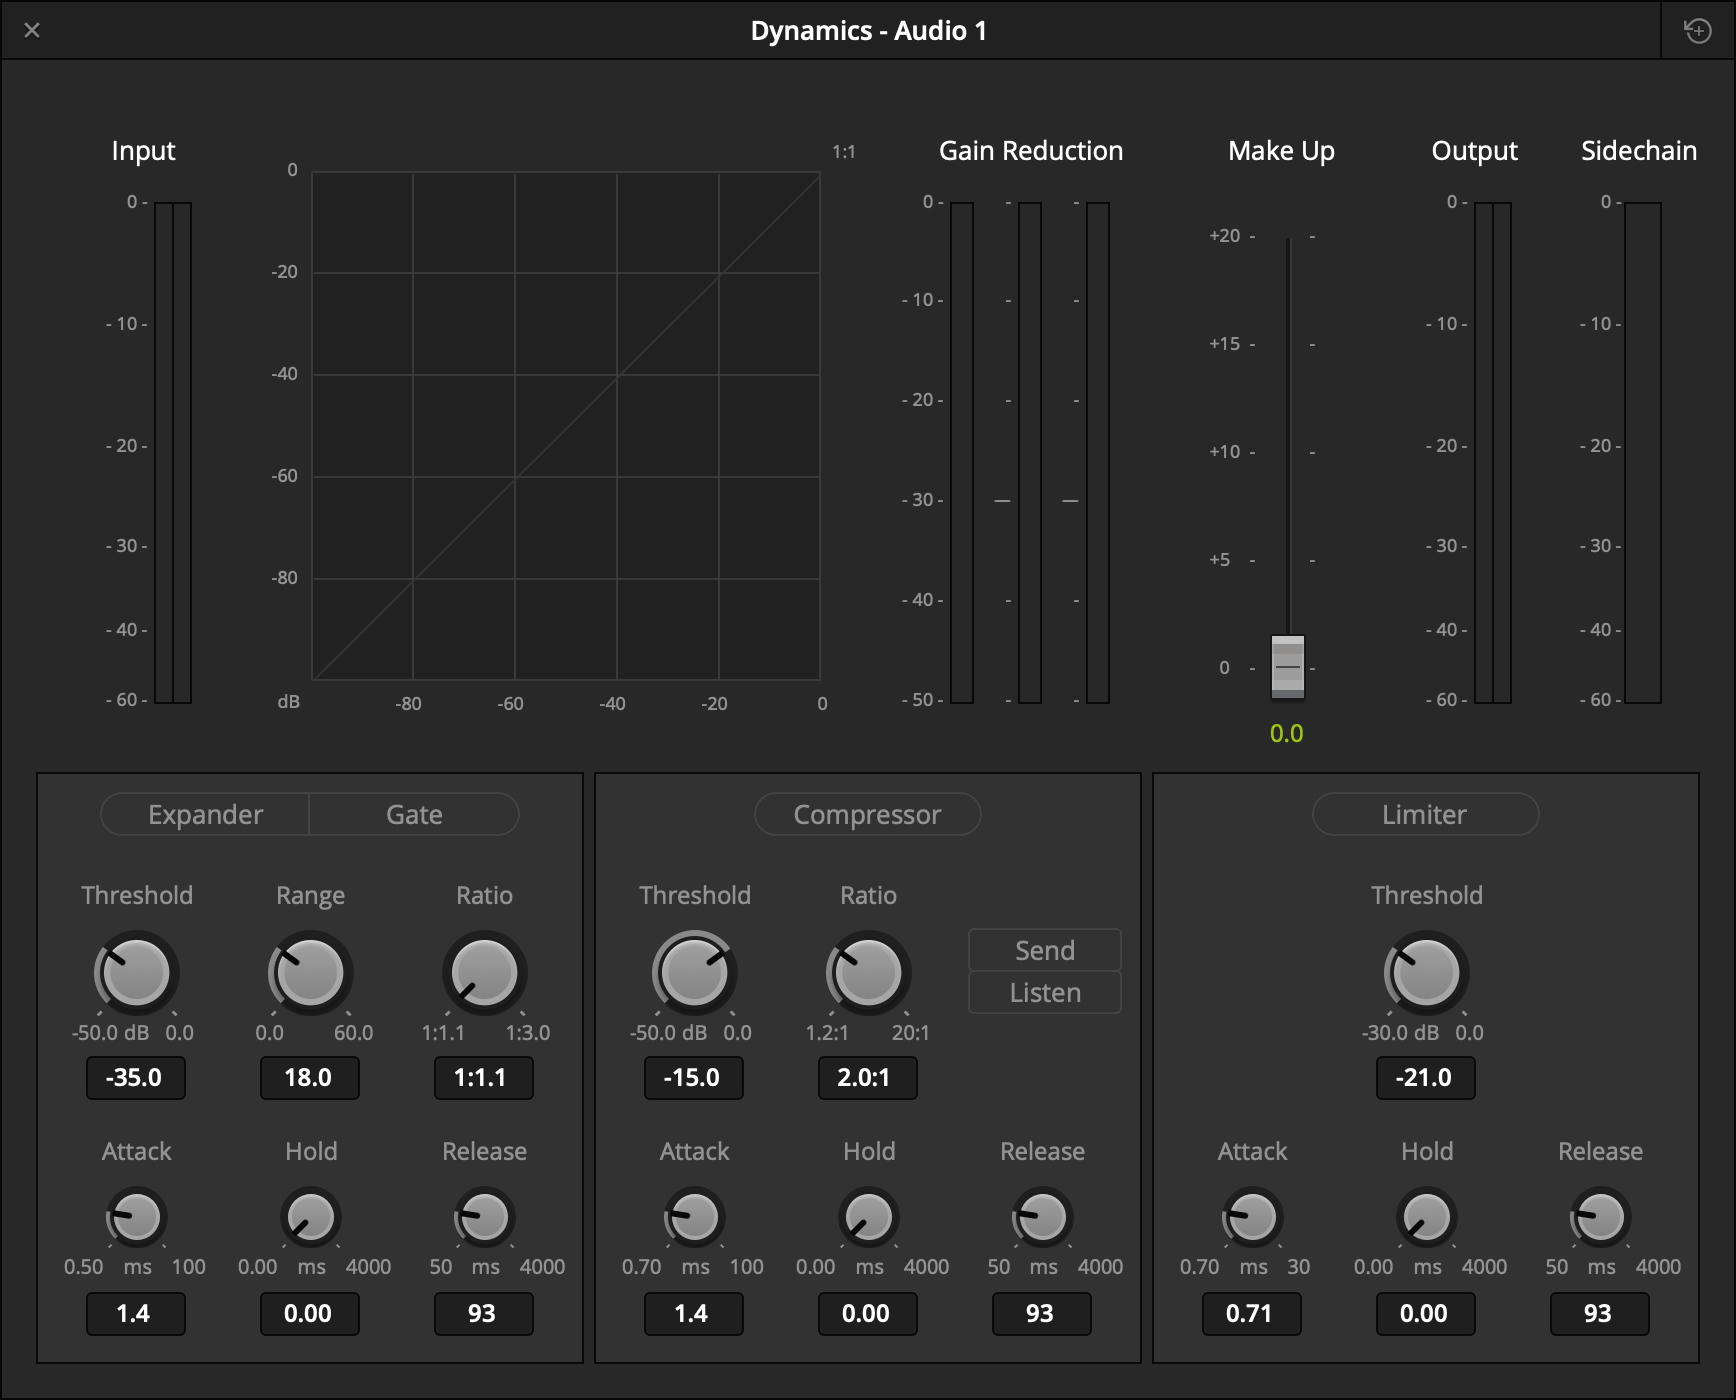
Task: Enable the Expander mode
Action: coord(205,814)
